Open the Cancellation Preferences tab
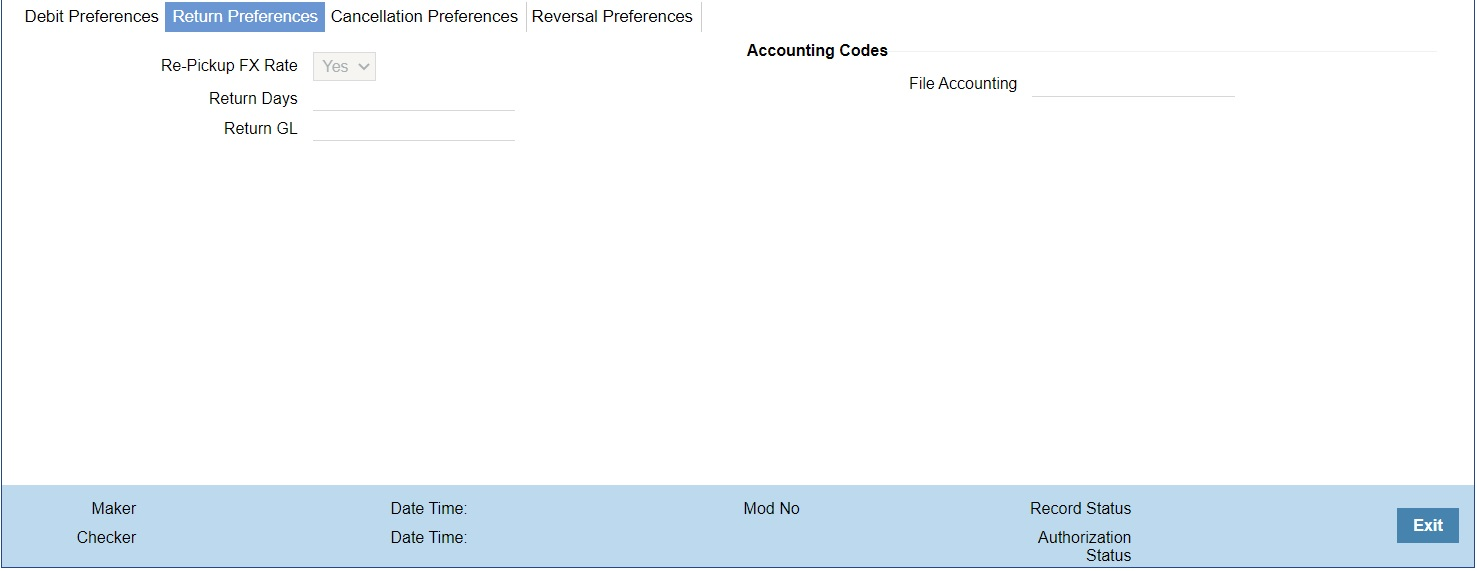This screenshot has width=1477, height=571. (x=424, y=16)
